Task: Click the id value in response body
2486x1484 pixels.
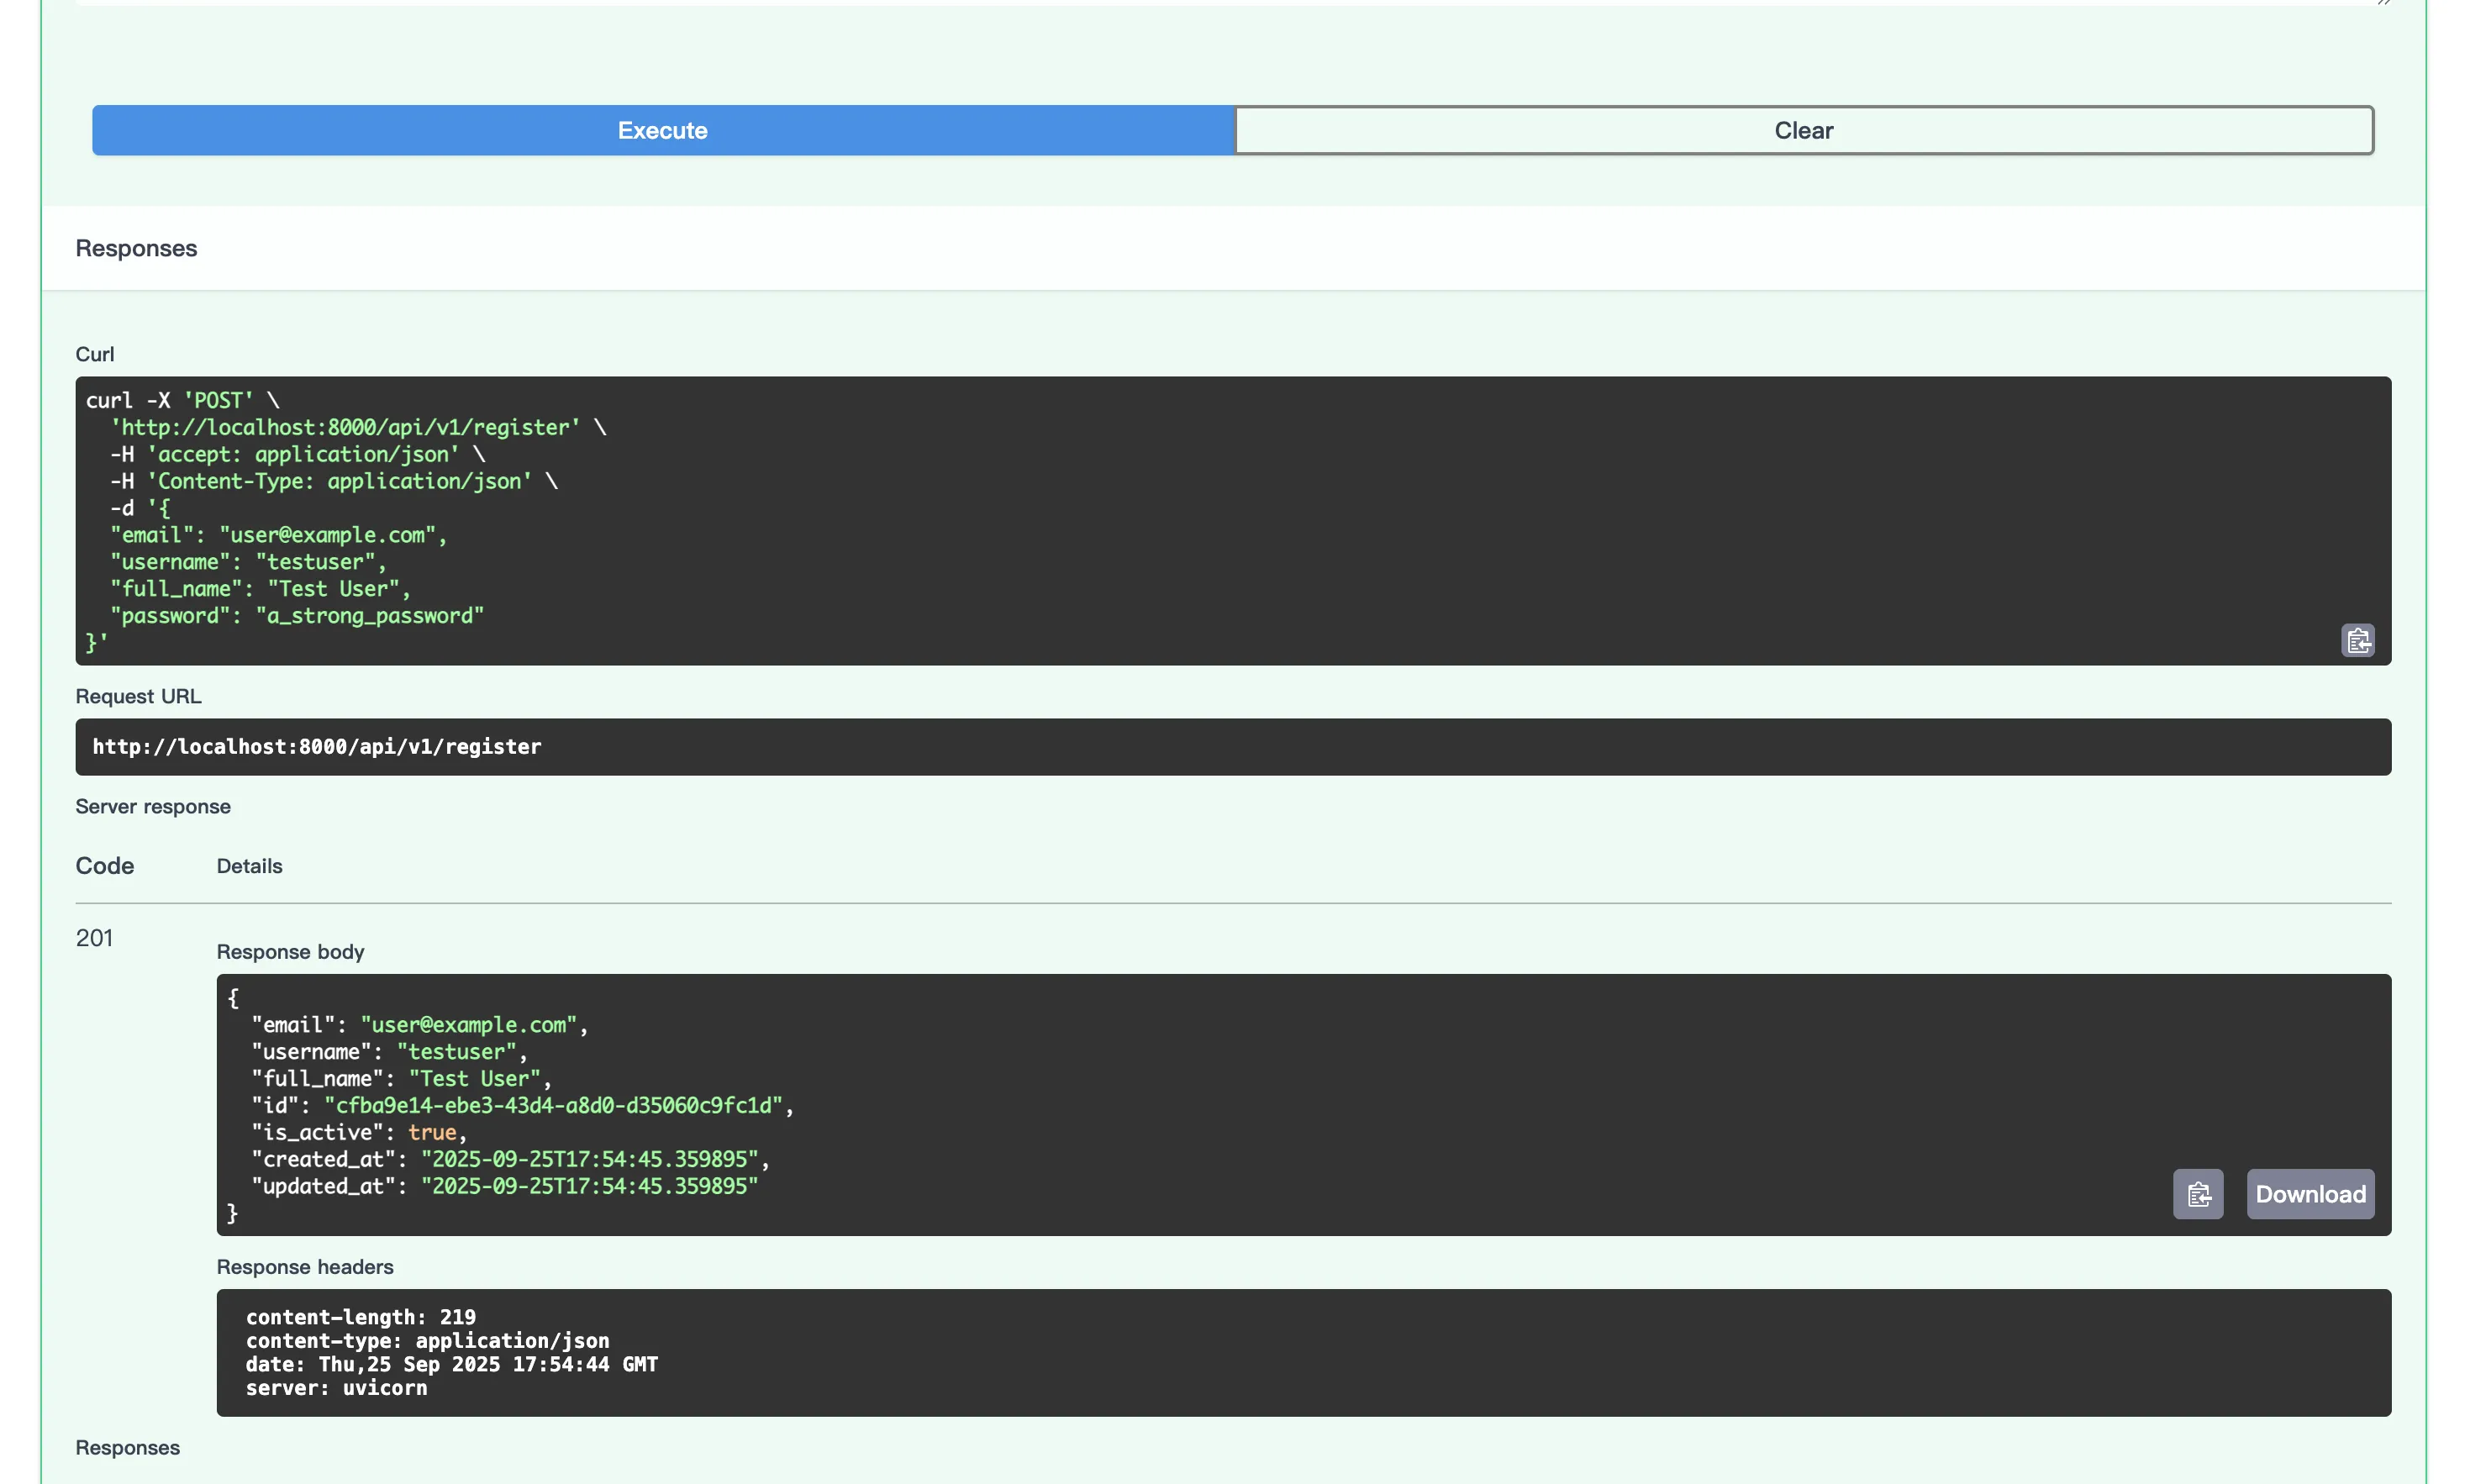Action: tap(553, 1105)
